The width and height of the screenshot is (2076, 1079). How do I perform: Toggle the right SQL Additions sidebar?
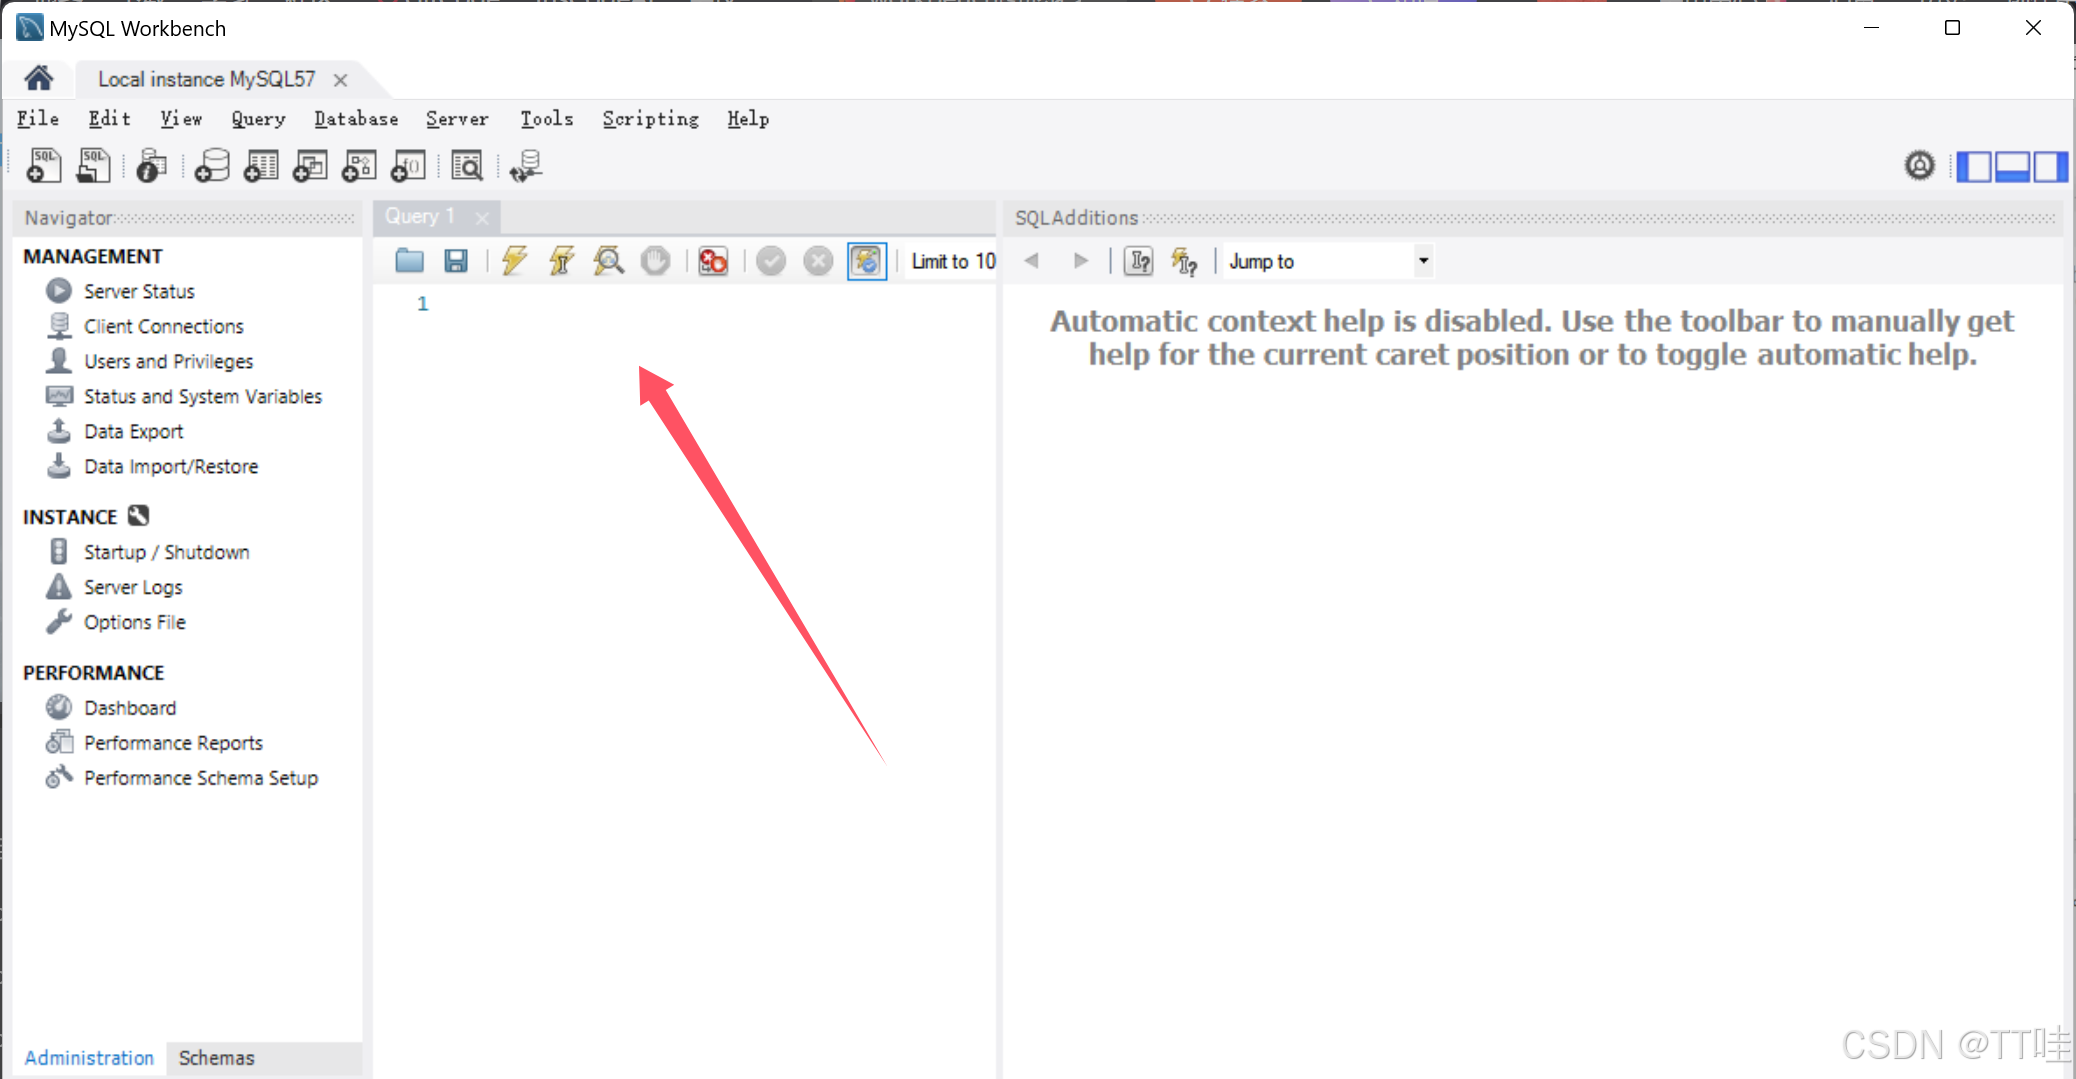click(2050, 166)
